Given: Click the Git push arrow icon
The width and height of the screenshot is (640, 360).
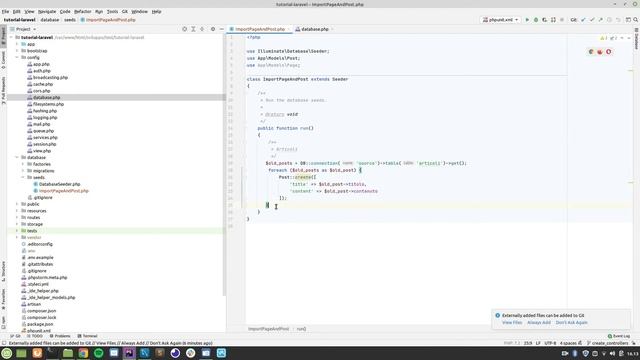Looking at the screenshot, I should (x=600, y=20).
